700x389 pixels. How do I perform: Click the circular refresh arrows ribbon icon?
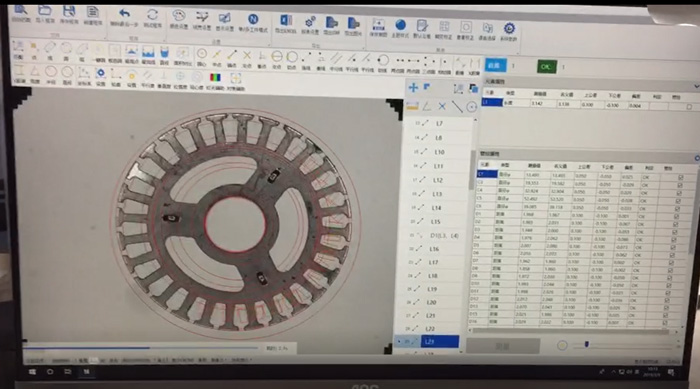[152, 15]
